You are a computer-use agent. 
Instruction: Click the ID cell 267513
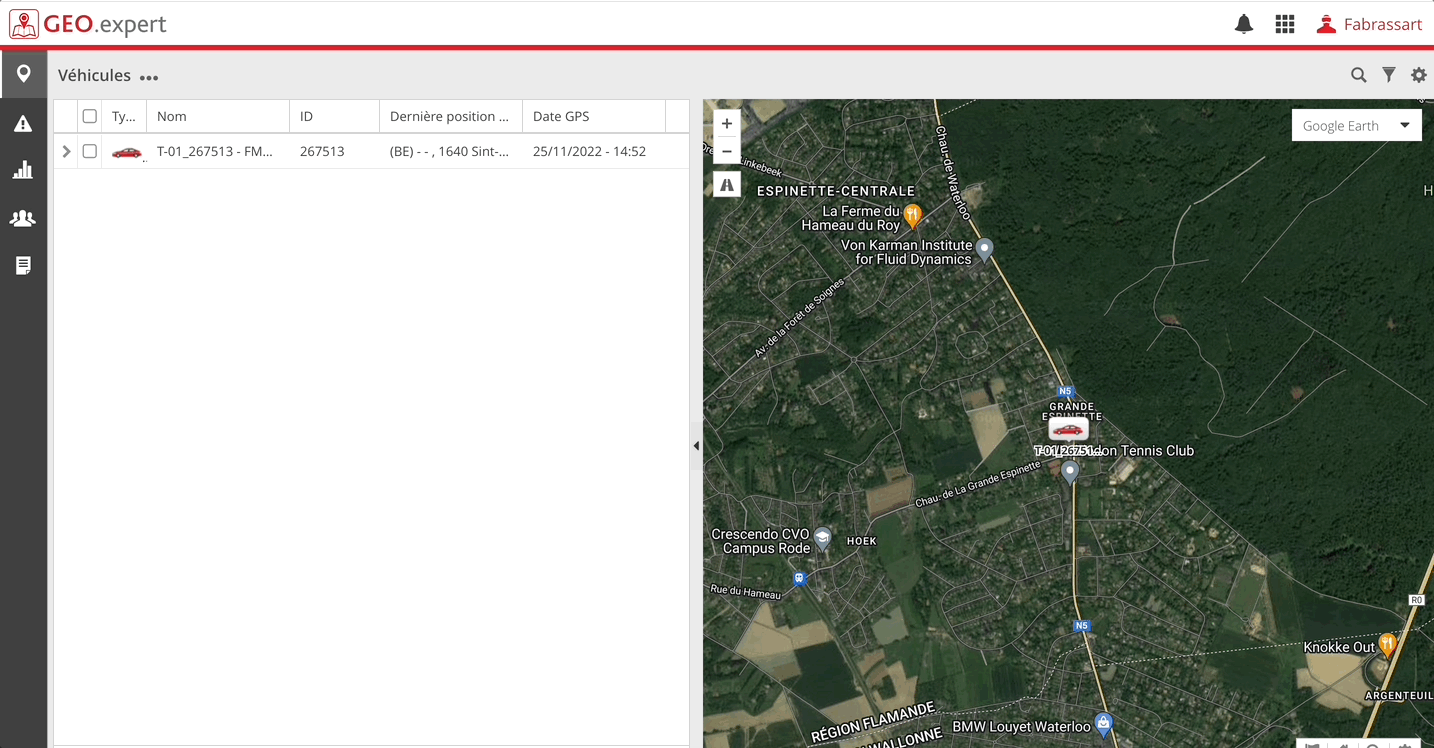pos(322,152)
